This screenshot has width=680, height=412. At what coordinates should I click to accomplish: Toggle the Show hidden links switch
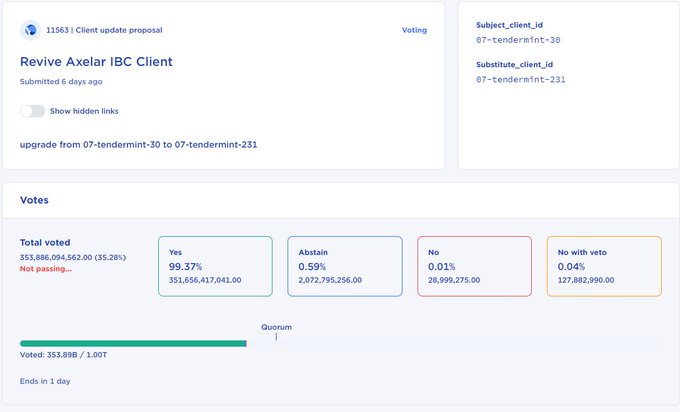coord(33,111)
